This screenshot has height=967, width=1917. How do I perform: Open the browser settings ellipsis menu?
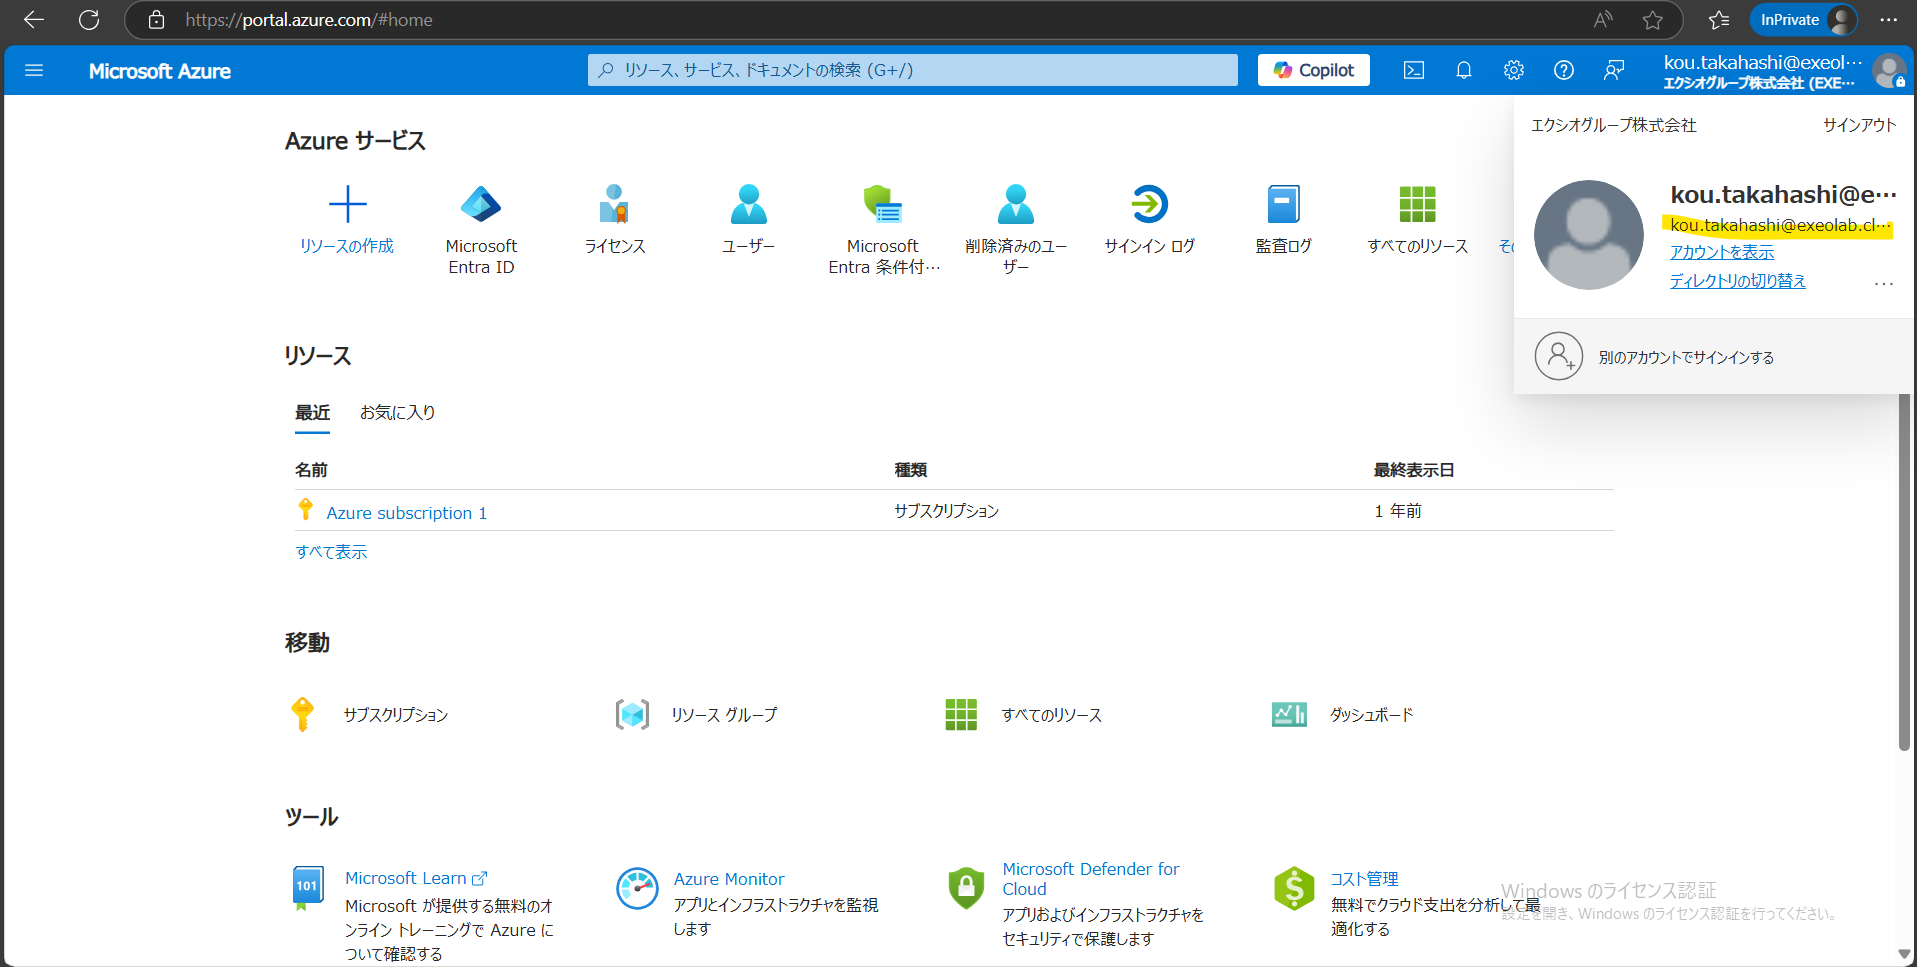[x=1887, y=20]
